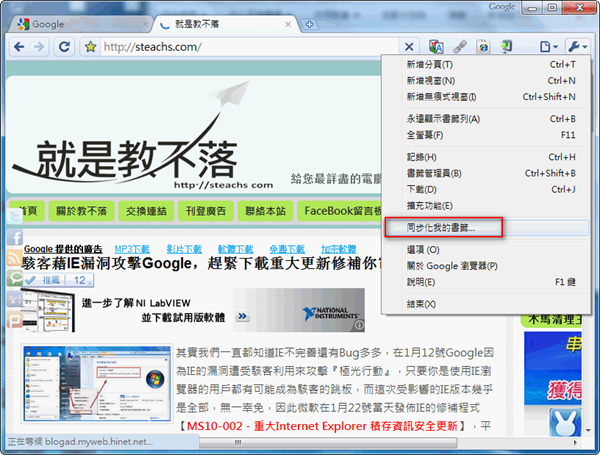The width and height of the screenshot is (600, 455).
Task: Open the MP3下載 ad link
Action: point(132,250)
